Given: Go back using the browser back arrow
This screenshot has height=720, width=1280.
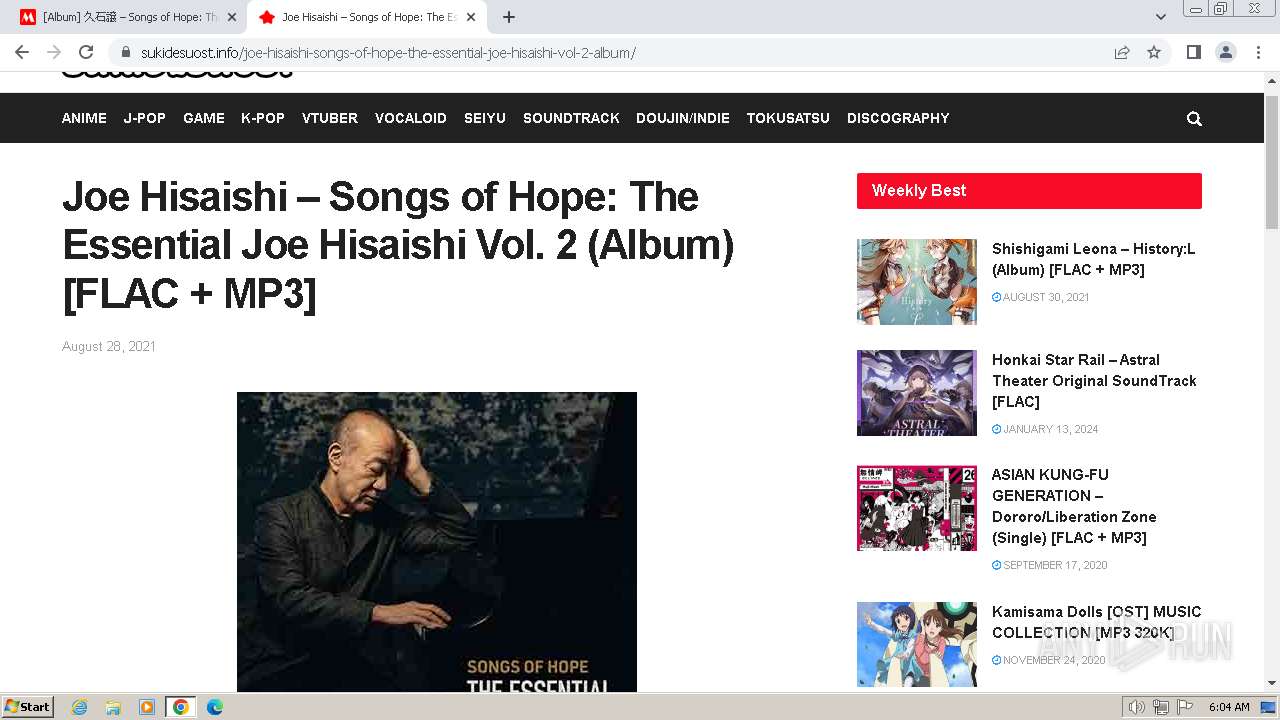Looking at the screenshot, I should tap(22, 52).
